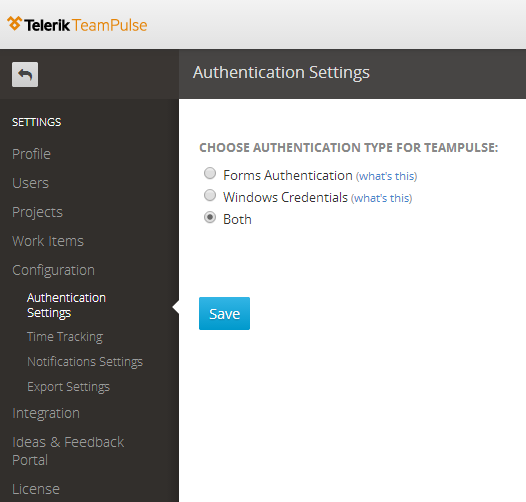Open Time Tracking settings

65,337
